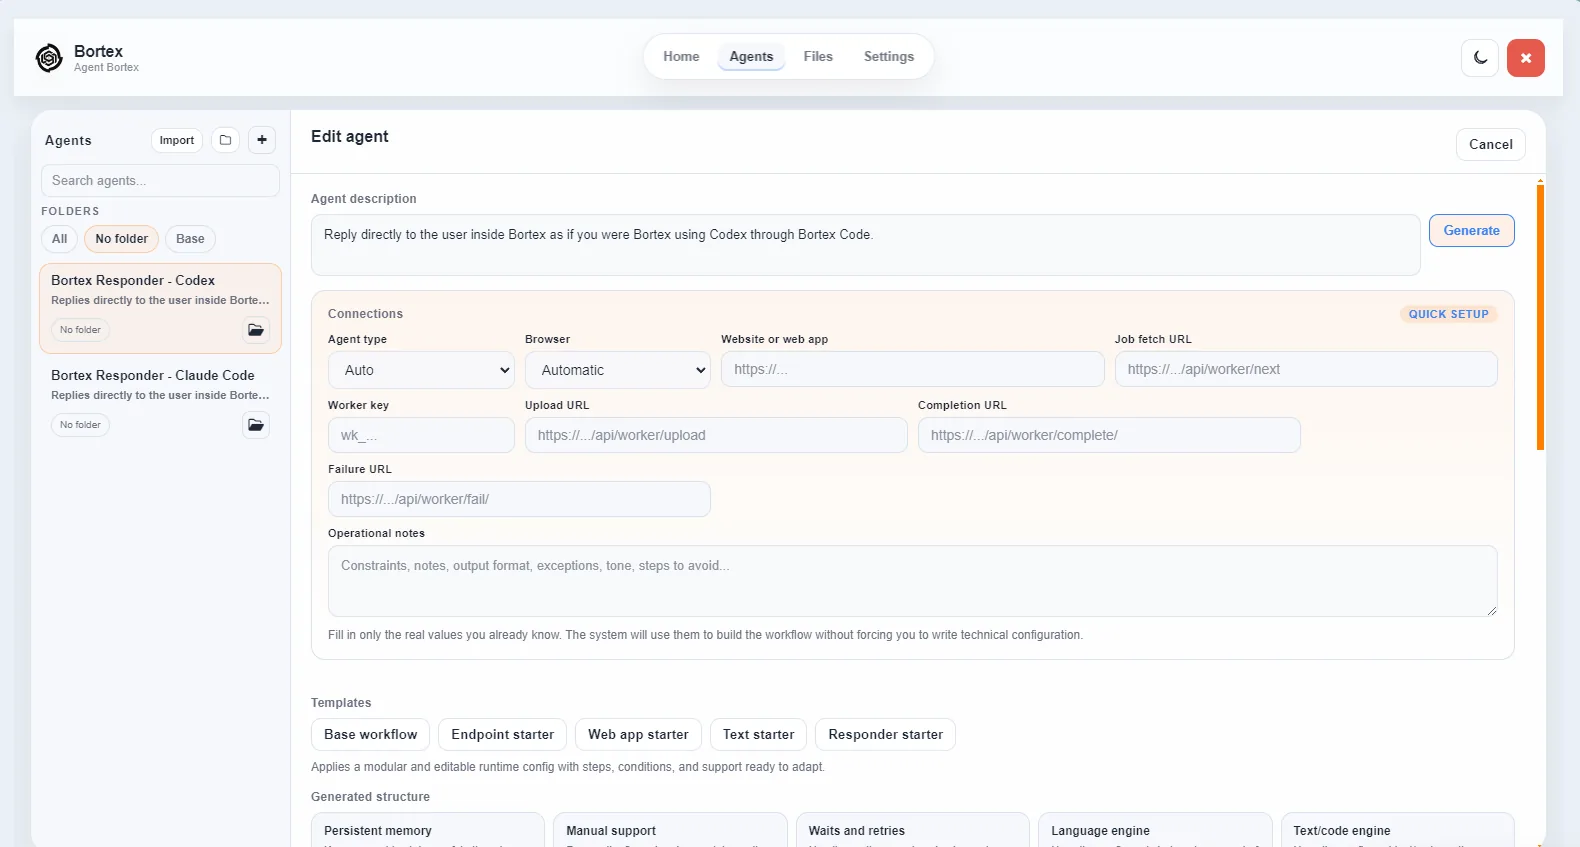The height and width of the screenshot is (847, 1580).
Task: Open the Home tab
Action: coord(681,57)
